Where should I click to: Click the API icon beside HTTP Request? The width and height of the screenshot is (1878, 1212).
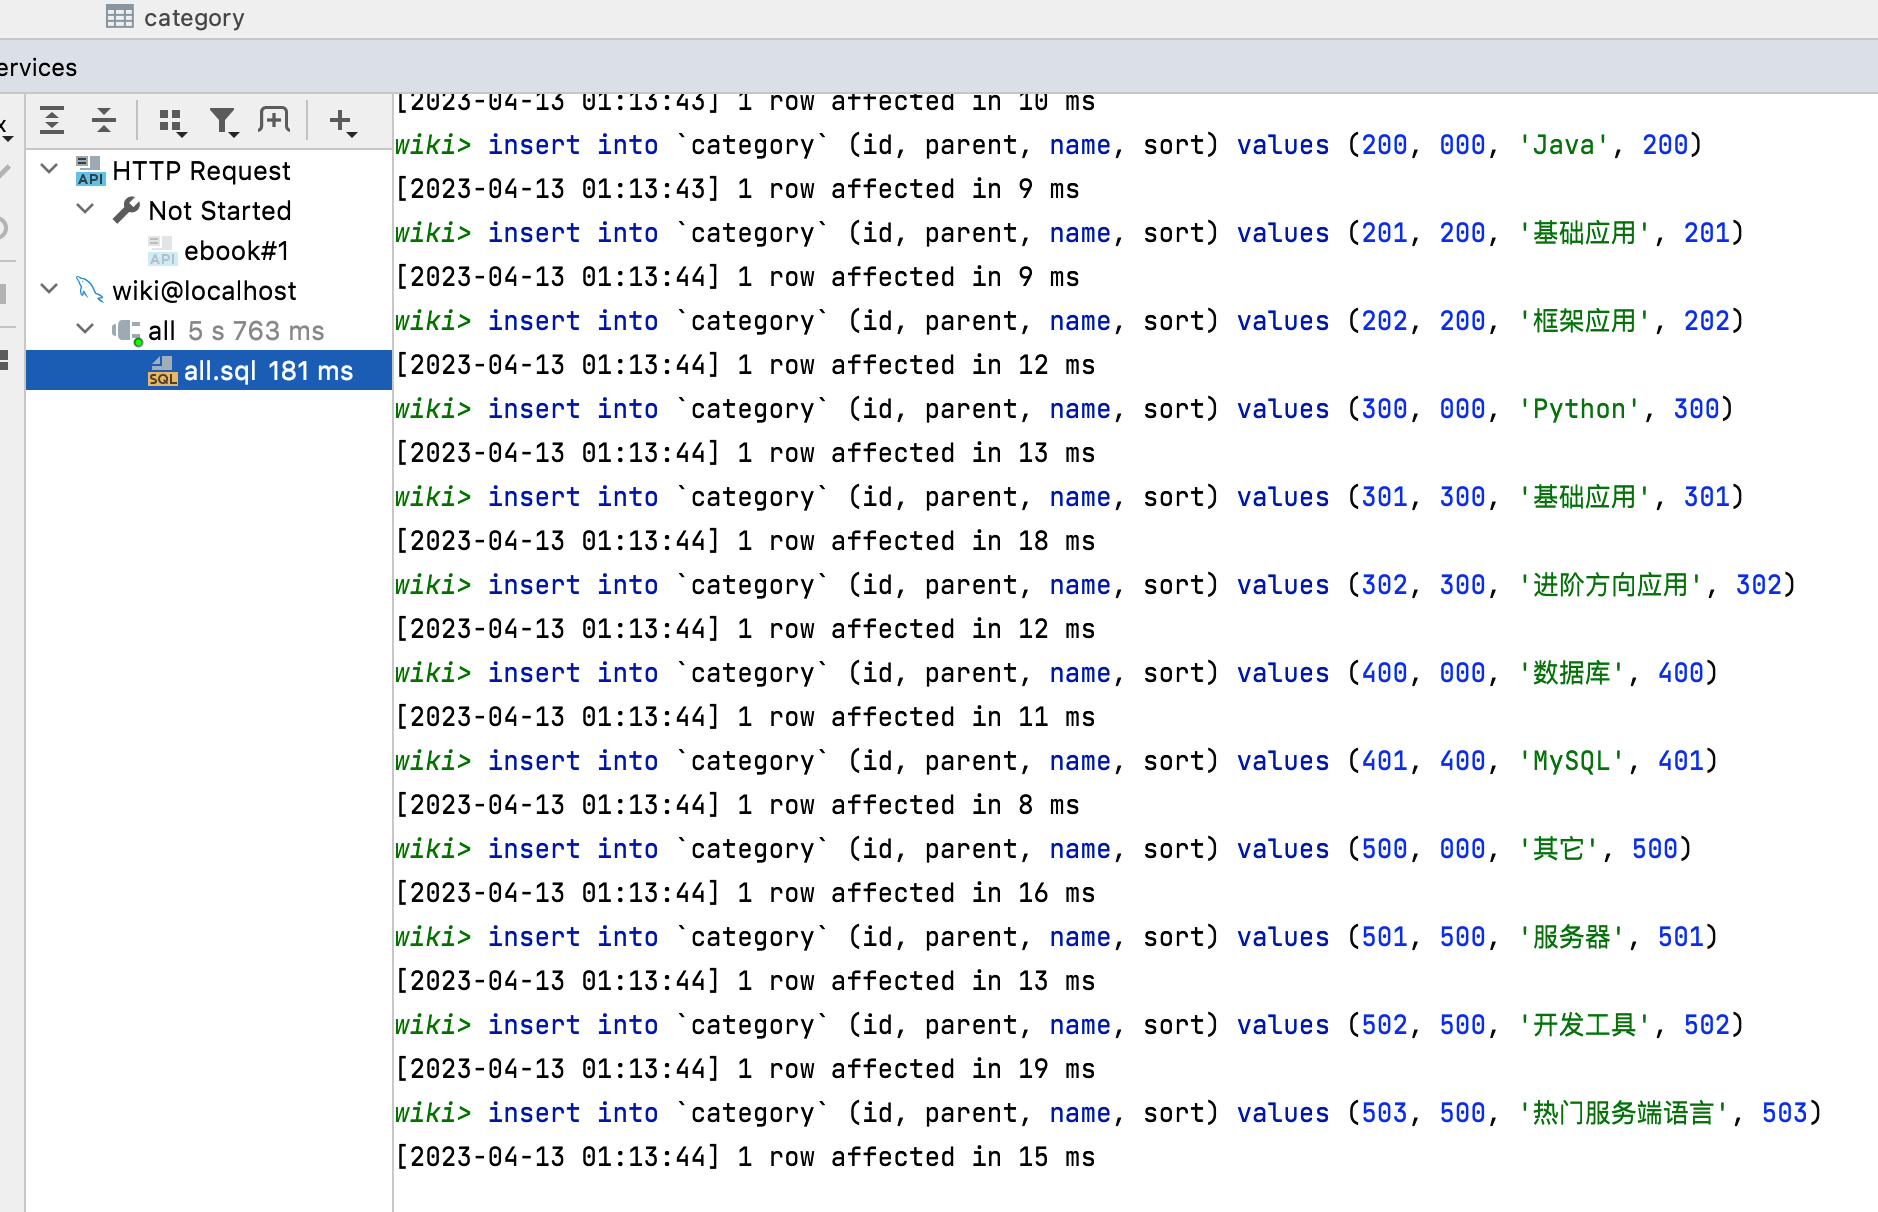click(89, 170)
